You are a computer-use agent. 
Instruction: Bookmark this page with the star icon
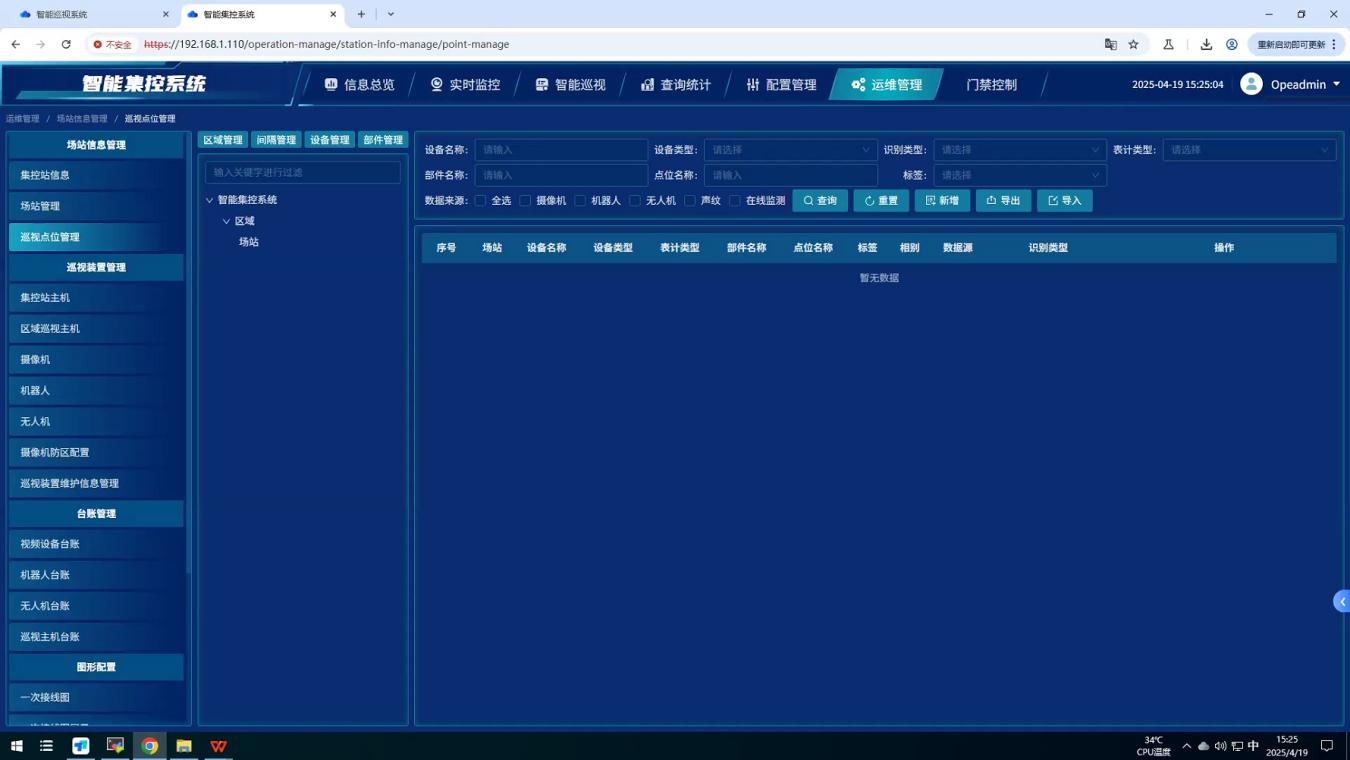click(x=1133, y=44)
